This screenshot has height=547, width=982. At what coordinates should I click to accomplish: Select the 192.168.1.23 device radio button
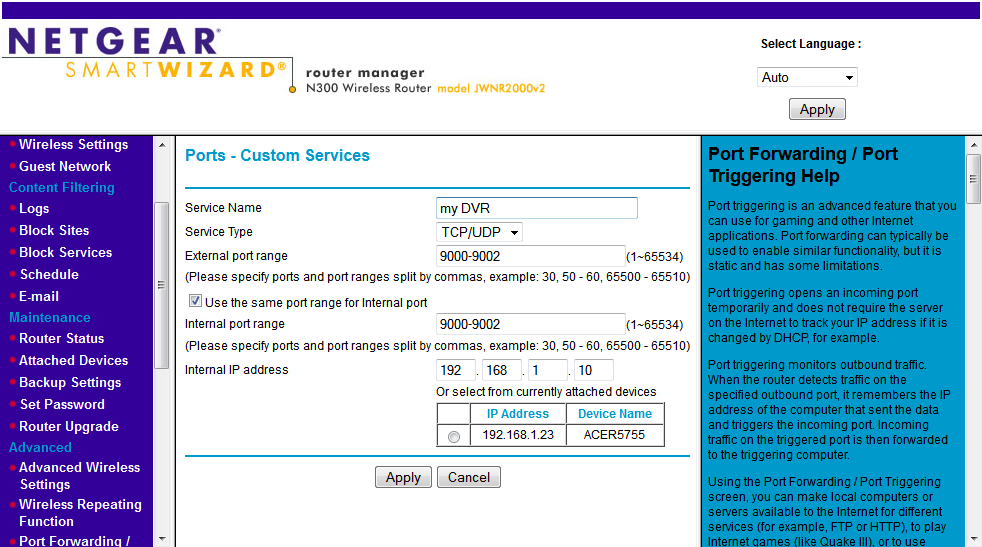point(454,436)
